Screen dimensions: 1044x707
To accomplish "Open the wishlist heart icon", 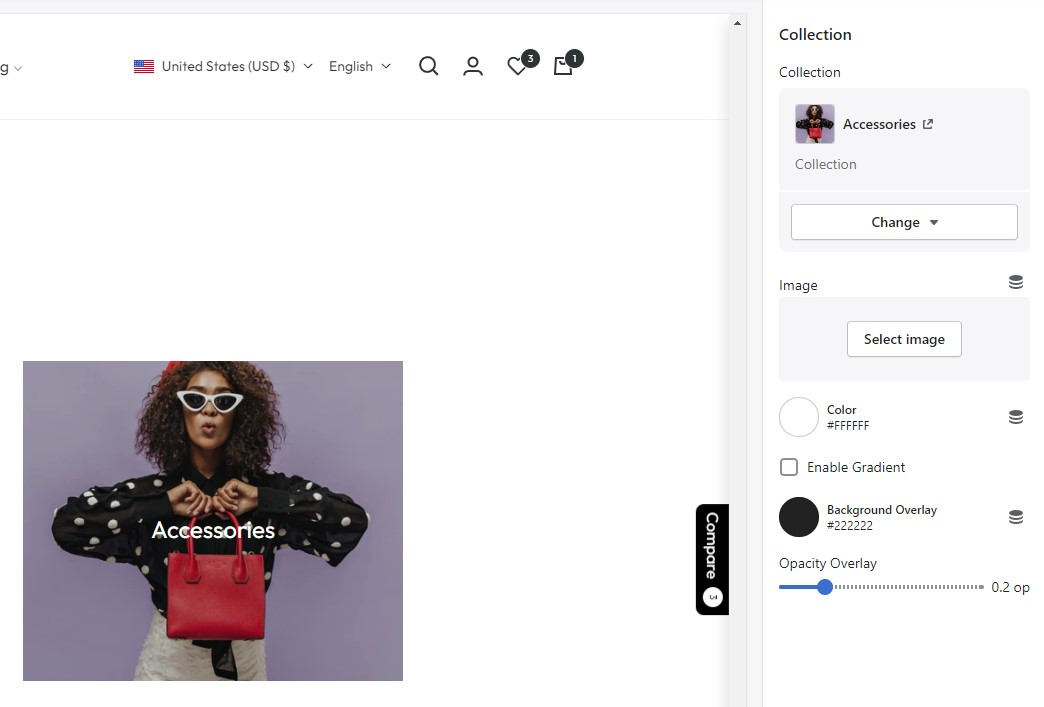I will [x=517, y=66].
